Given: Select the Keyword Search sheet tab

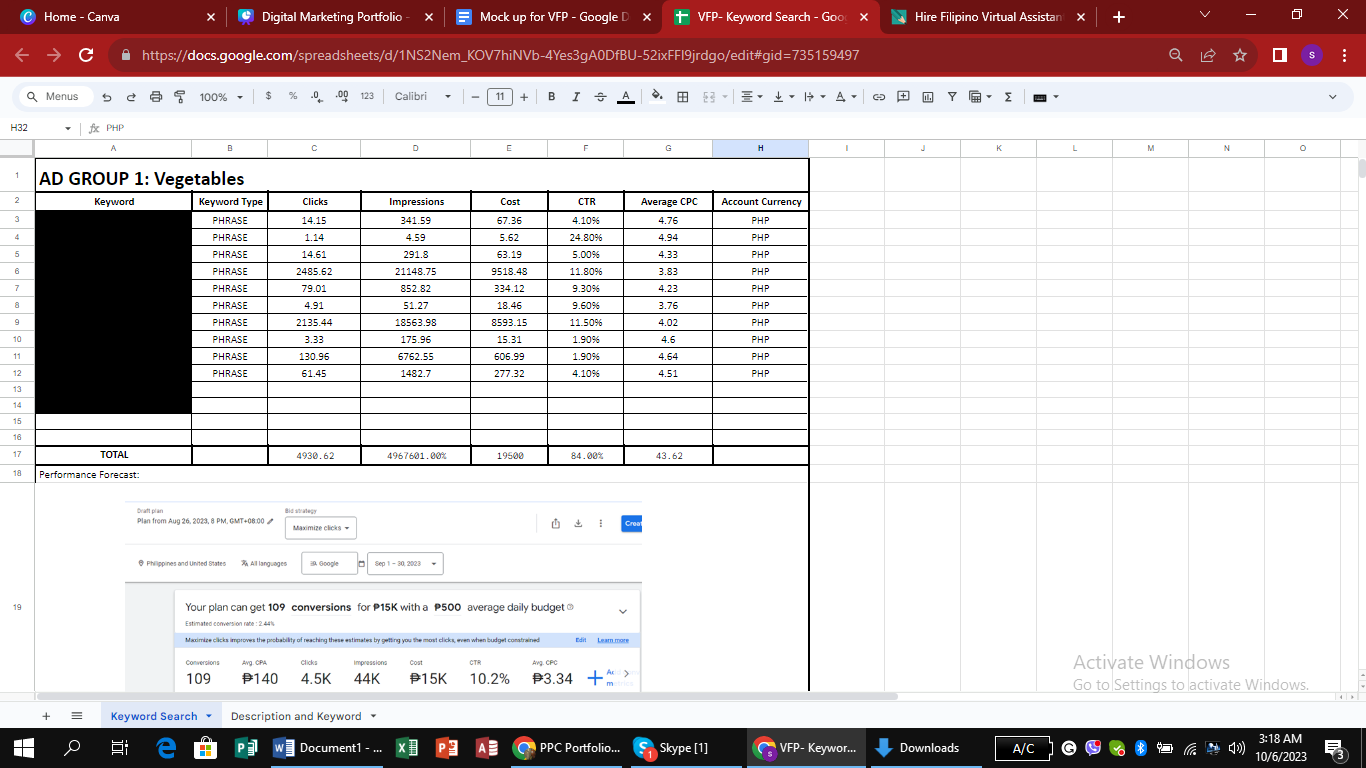Looking at the screenshot, I should pos(161,716).
